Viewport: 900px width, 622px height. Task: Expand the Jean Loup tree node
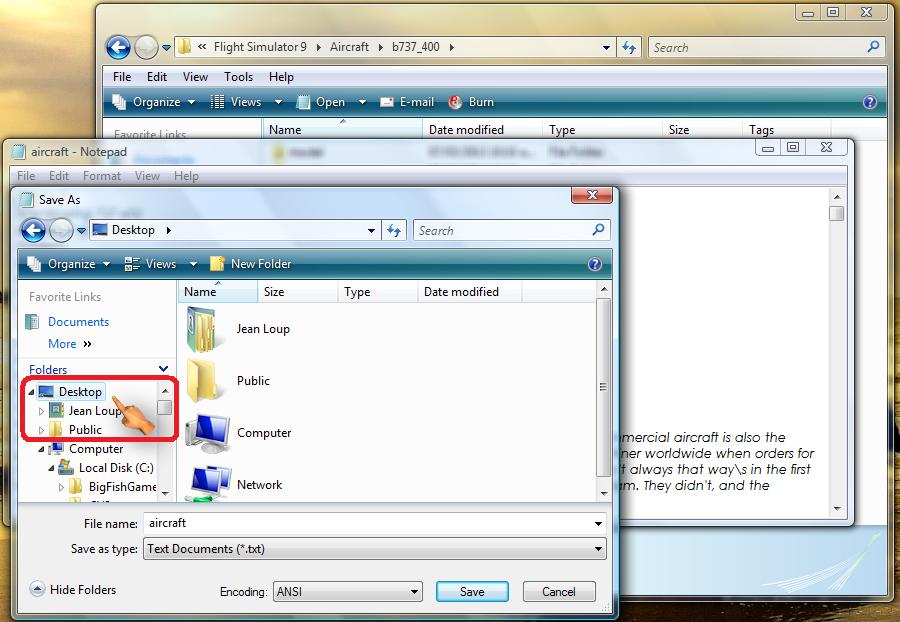pos(41,411)
